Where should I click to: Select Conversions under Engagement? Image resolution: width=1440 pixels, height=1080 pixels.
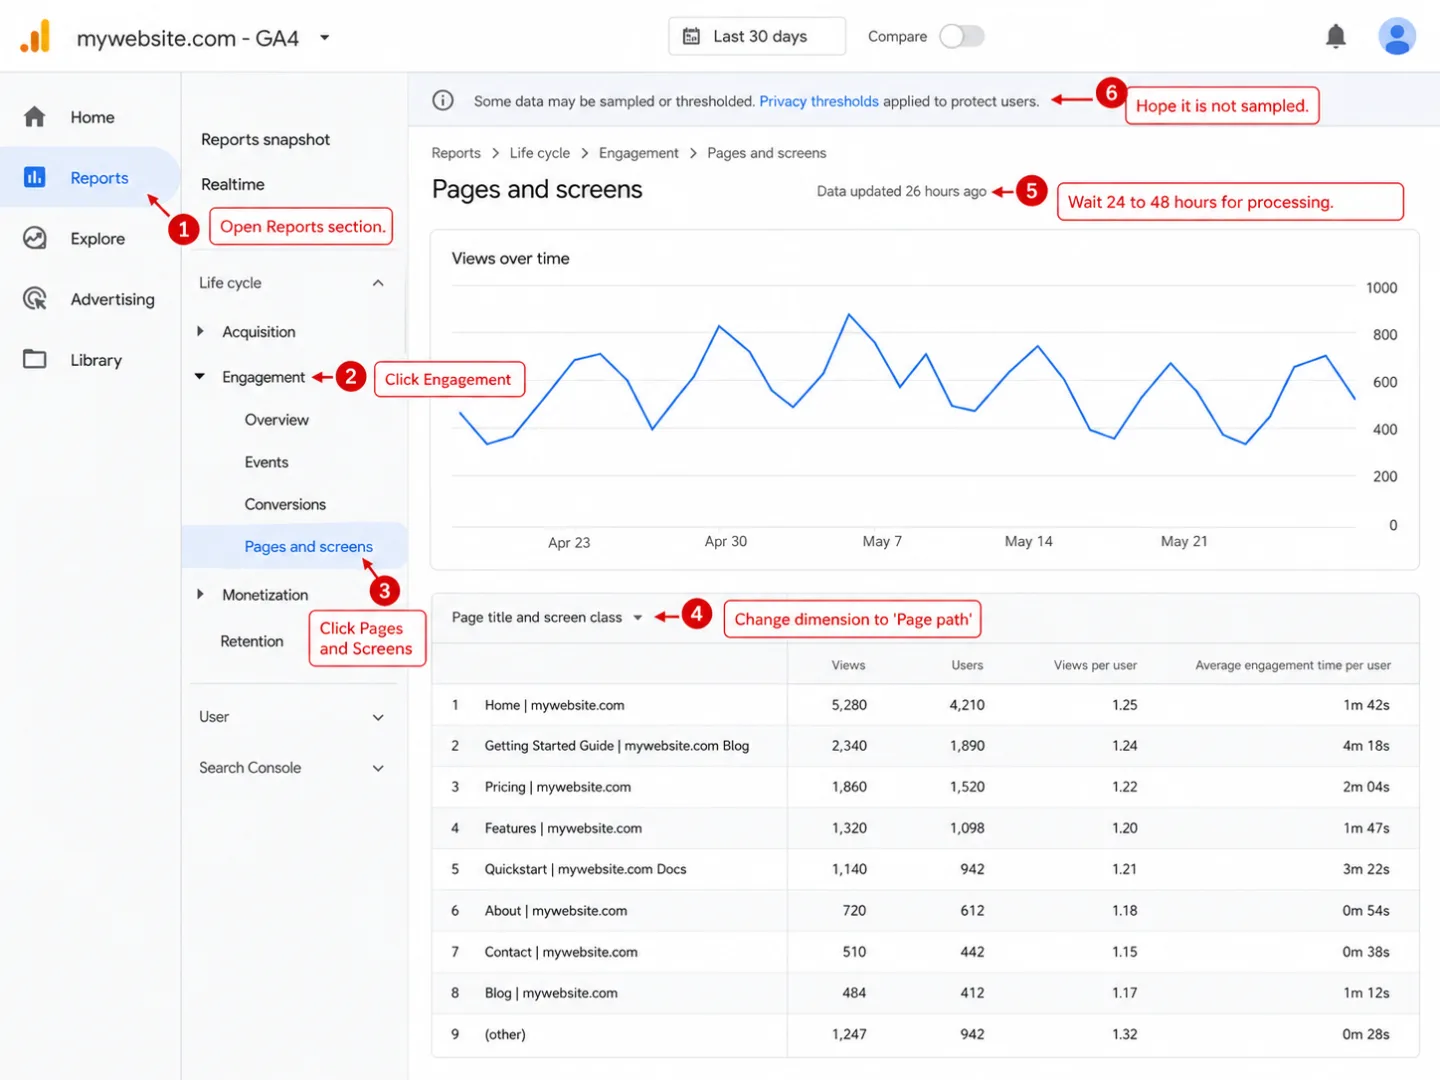click(x=285, y=504)
